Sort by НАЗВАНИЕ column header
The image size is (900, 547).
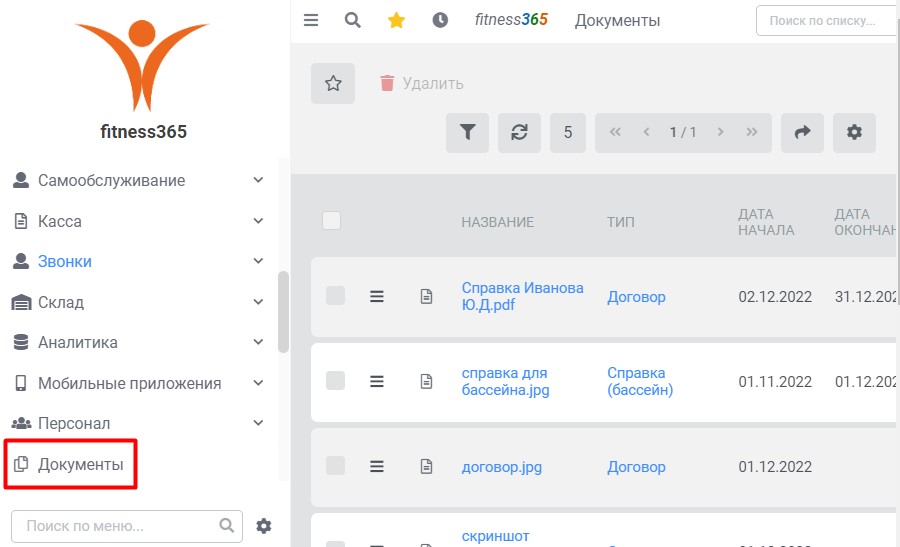[x=497, y=222]
